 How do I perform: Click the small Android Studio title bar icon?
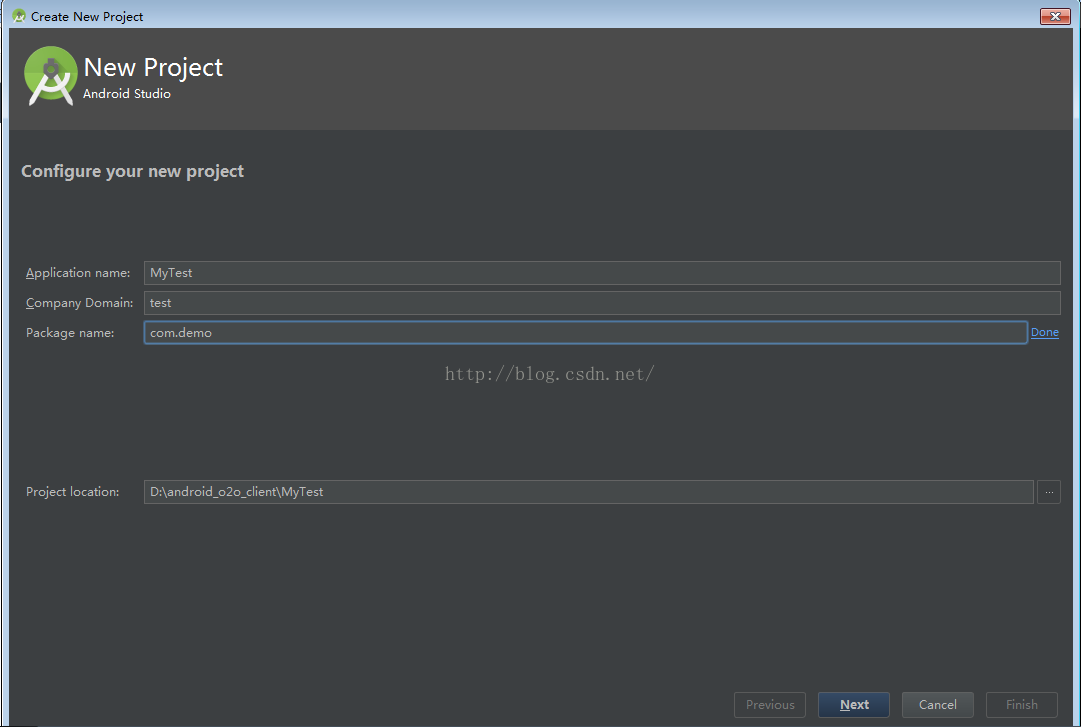[19, 16]
